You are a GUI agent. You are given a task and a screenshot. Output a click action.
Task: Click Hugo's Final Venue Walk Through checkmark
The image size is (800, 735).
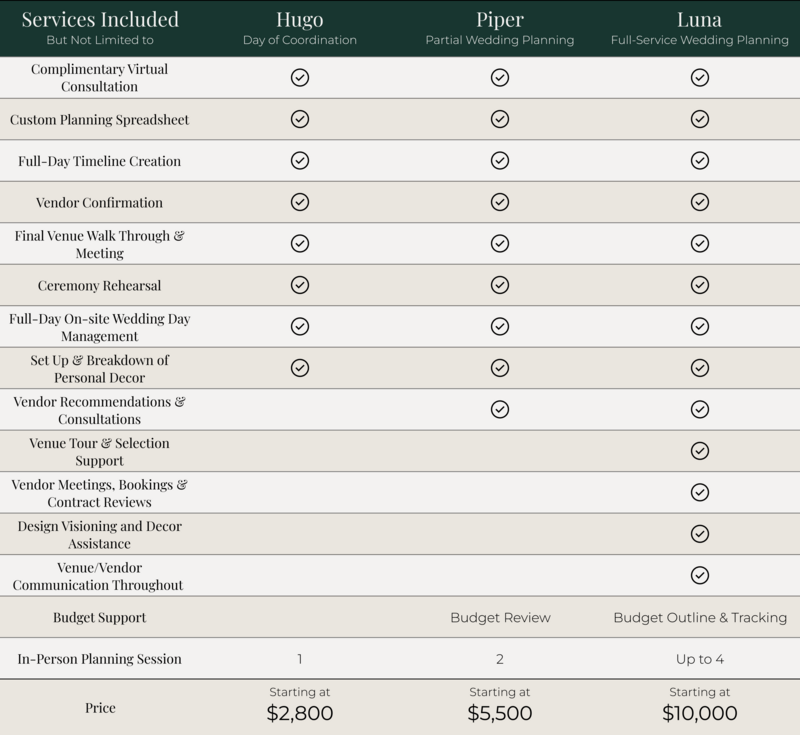[299, 243]
